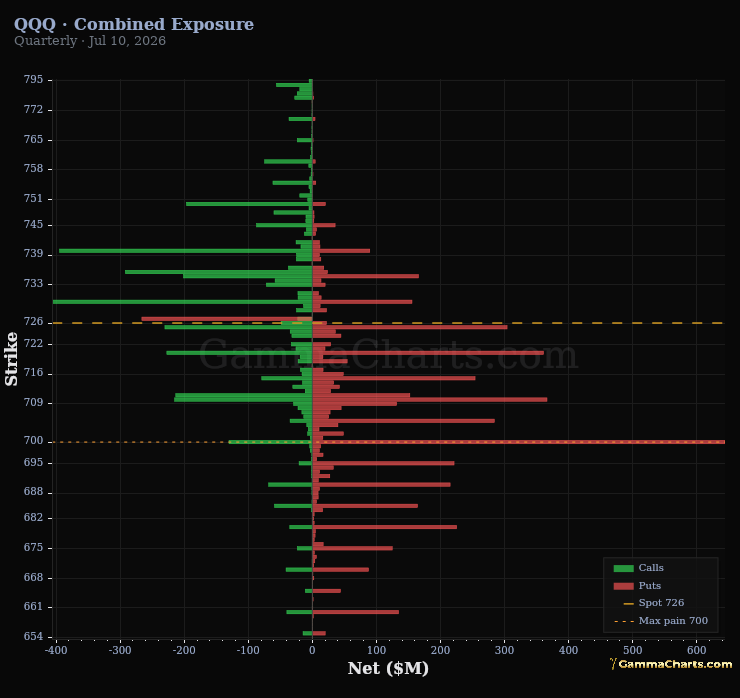Click the 400 x-axis tick label
This screenshot has width=740, height=698.
(x=569, y=650)
